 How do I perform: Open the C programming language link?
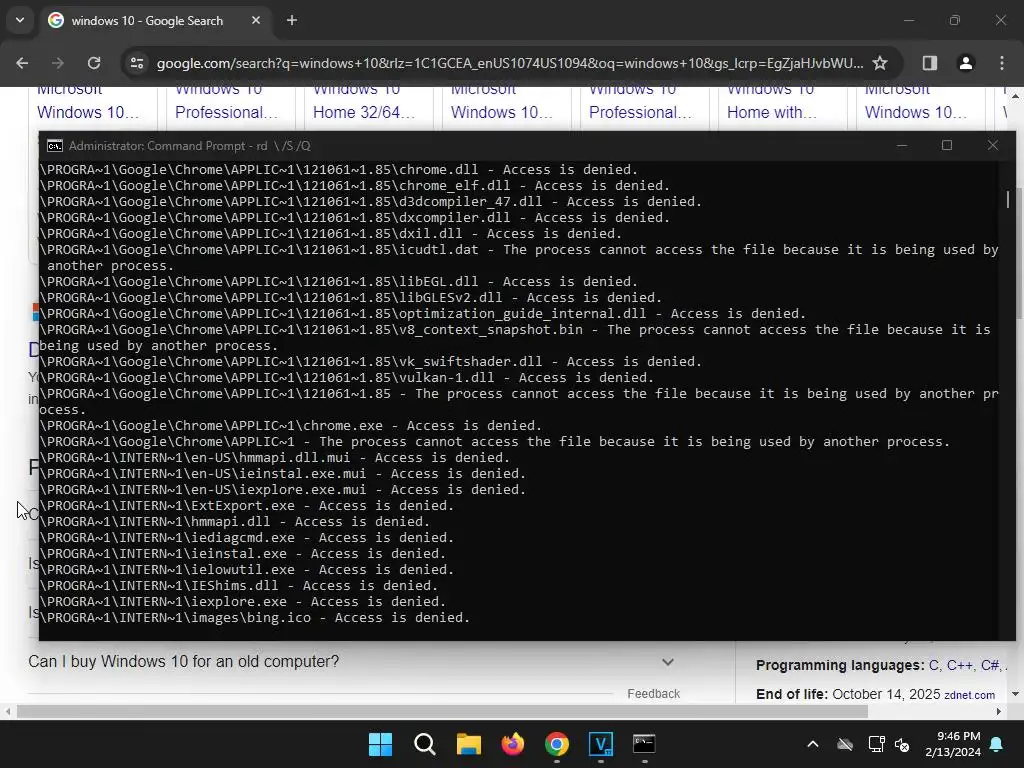point(934,665)
